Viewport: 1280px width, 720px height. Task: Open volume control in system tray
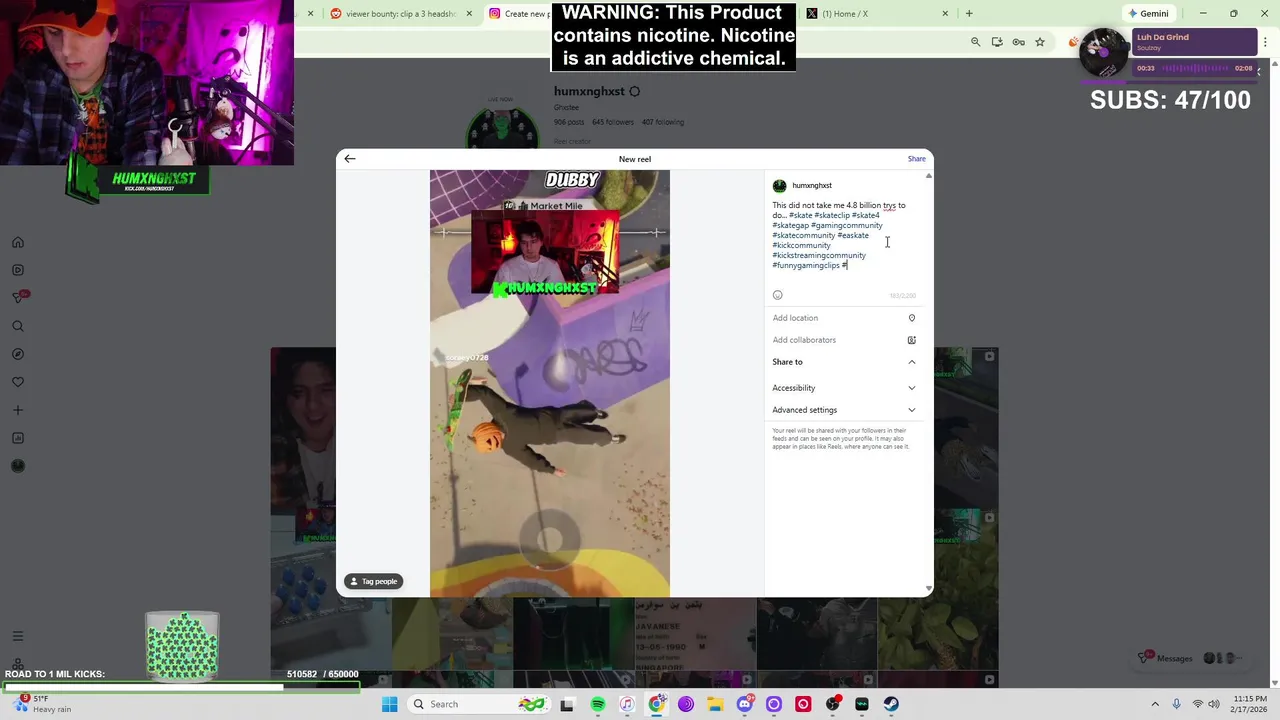tap(1214, 704)
